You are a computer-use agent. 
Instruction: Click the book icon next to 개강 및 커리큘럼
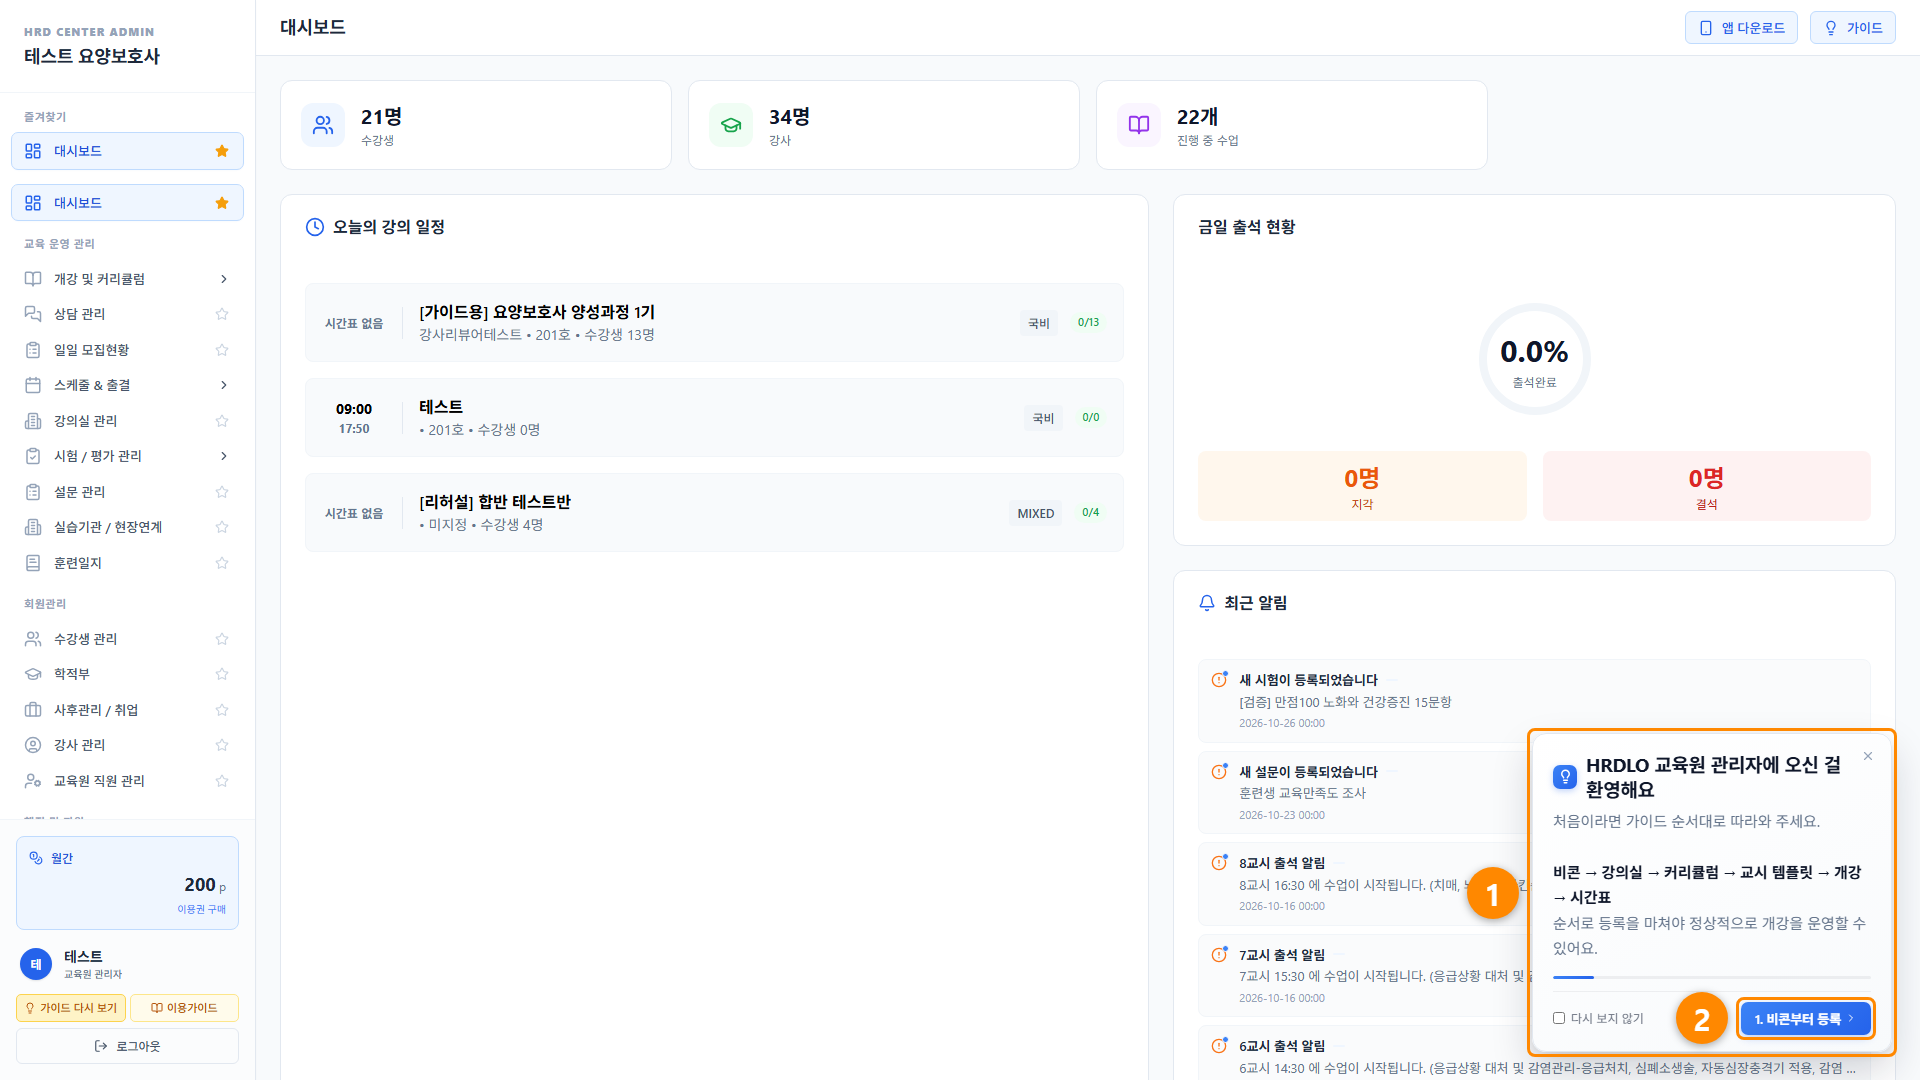[x=33, y=279]
